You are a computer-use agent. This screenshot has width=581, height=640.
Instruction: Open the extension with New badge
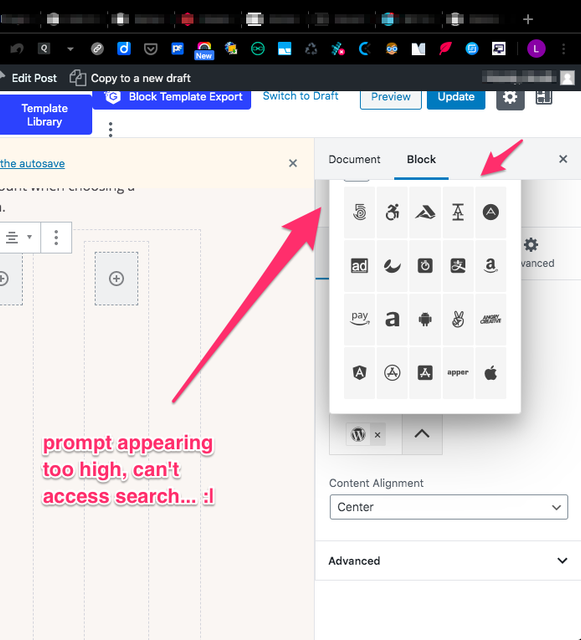(x=204, y=51)
